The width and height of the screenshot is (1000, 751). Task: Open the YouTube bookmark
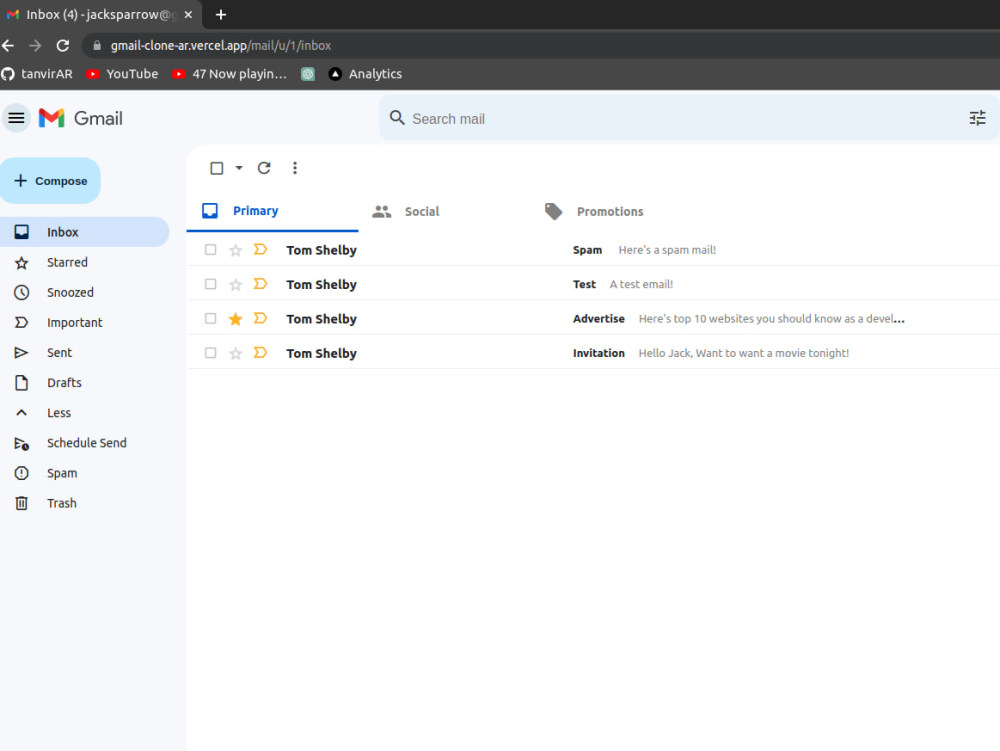122,74
